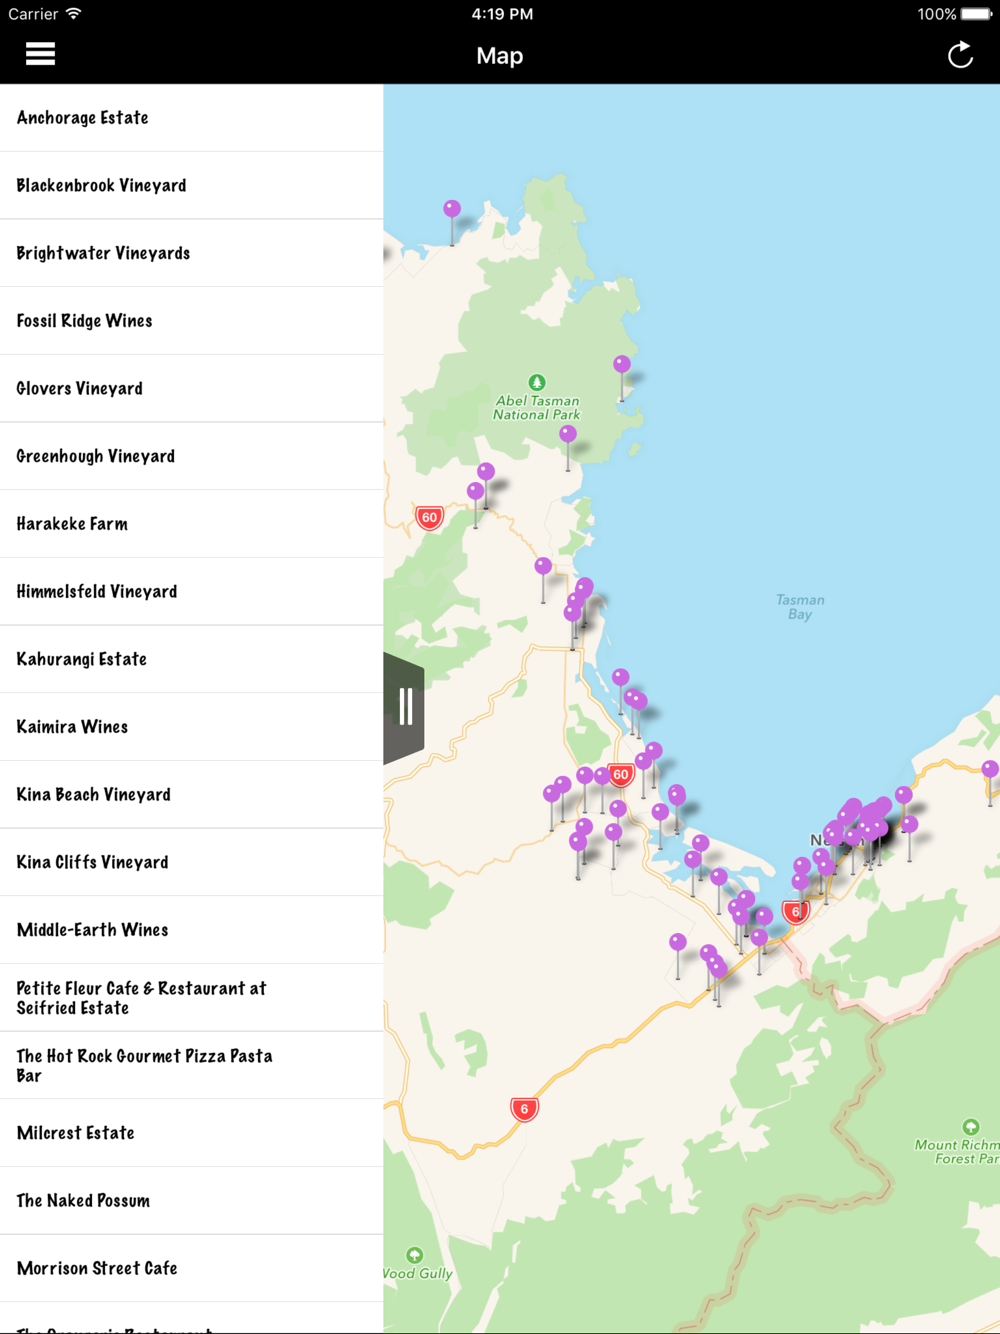This screenshot has width=1000, height=1334.
Task: Open Kaimira Wines
Action: [192, 727]
